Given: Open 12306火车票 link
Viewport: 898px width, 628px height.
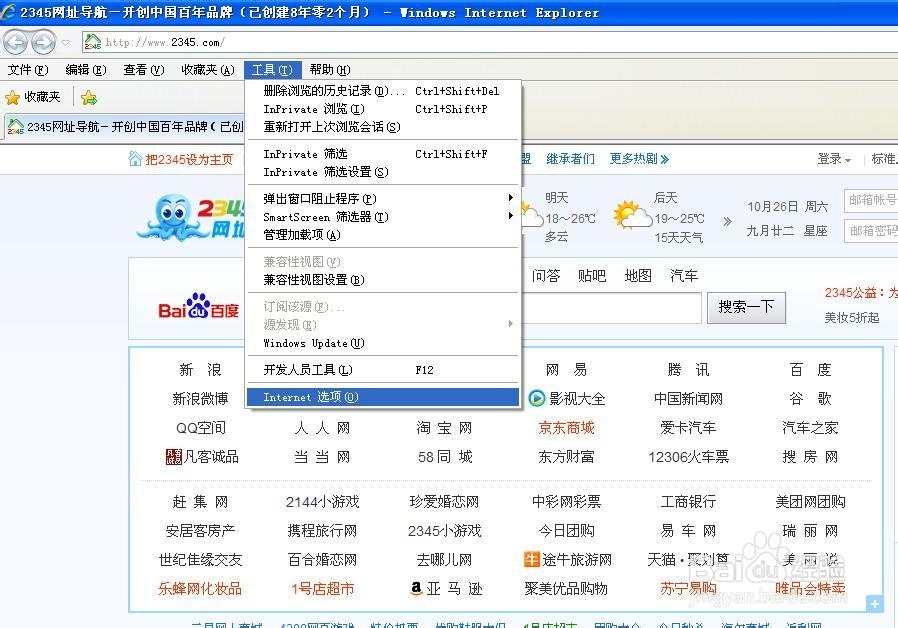Looking at the screenshot, I should 688,457.
